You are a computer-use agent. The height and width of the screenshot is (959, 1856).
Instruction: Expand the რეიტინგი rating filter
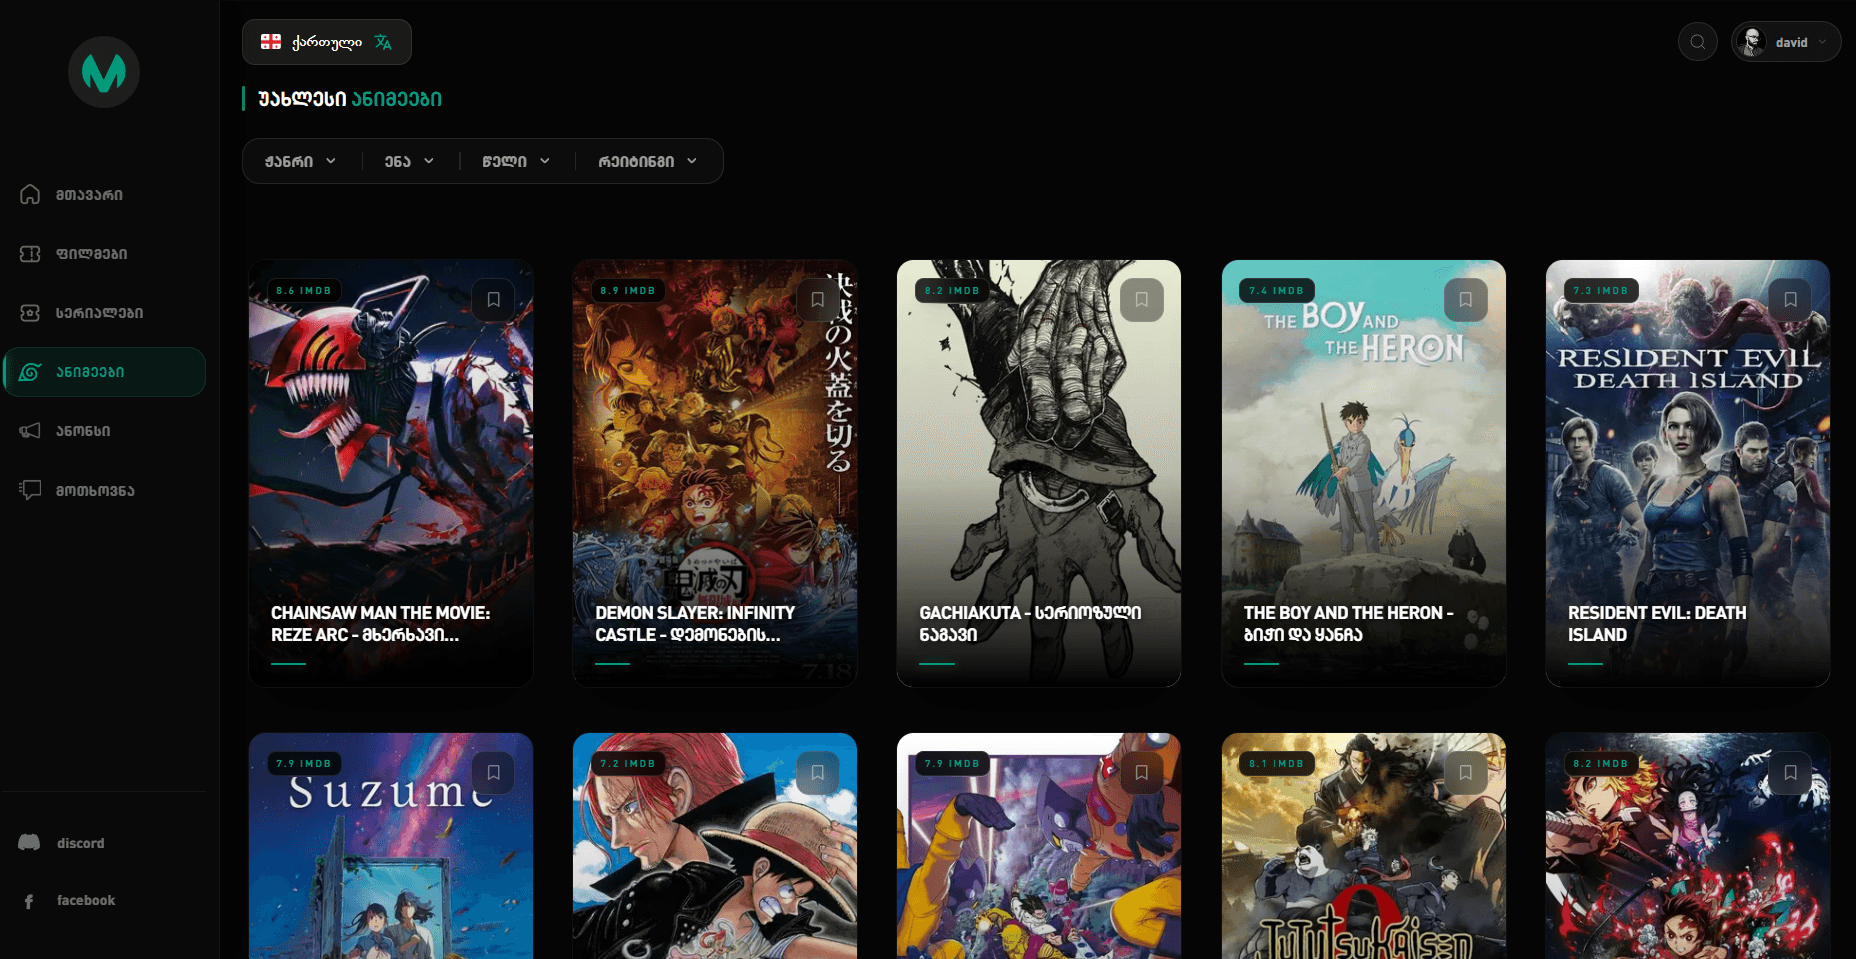click(x=647, y=161)
